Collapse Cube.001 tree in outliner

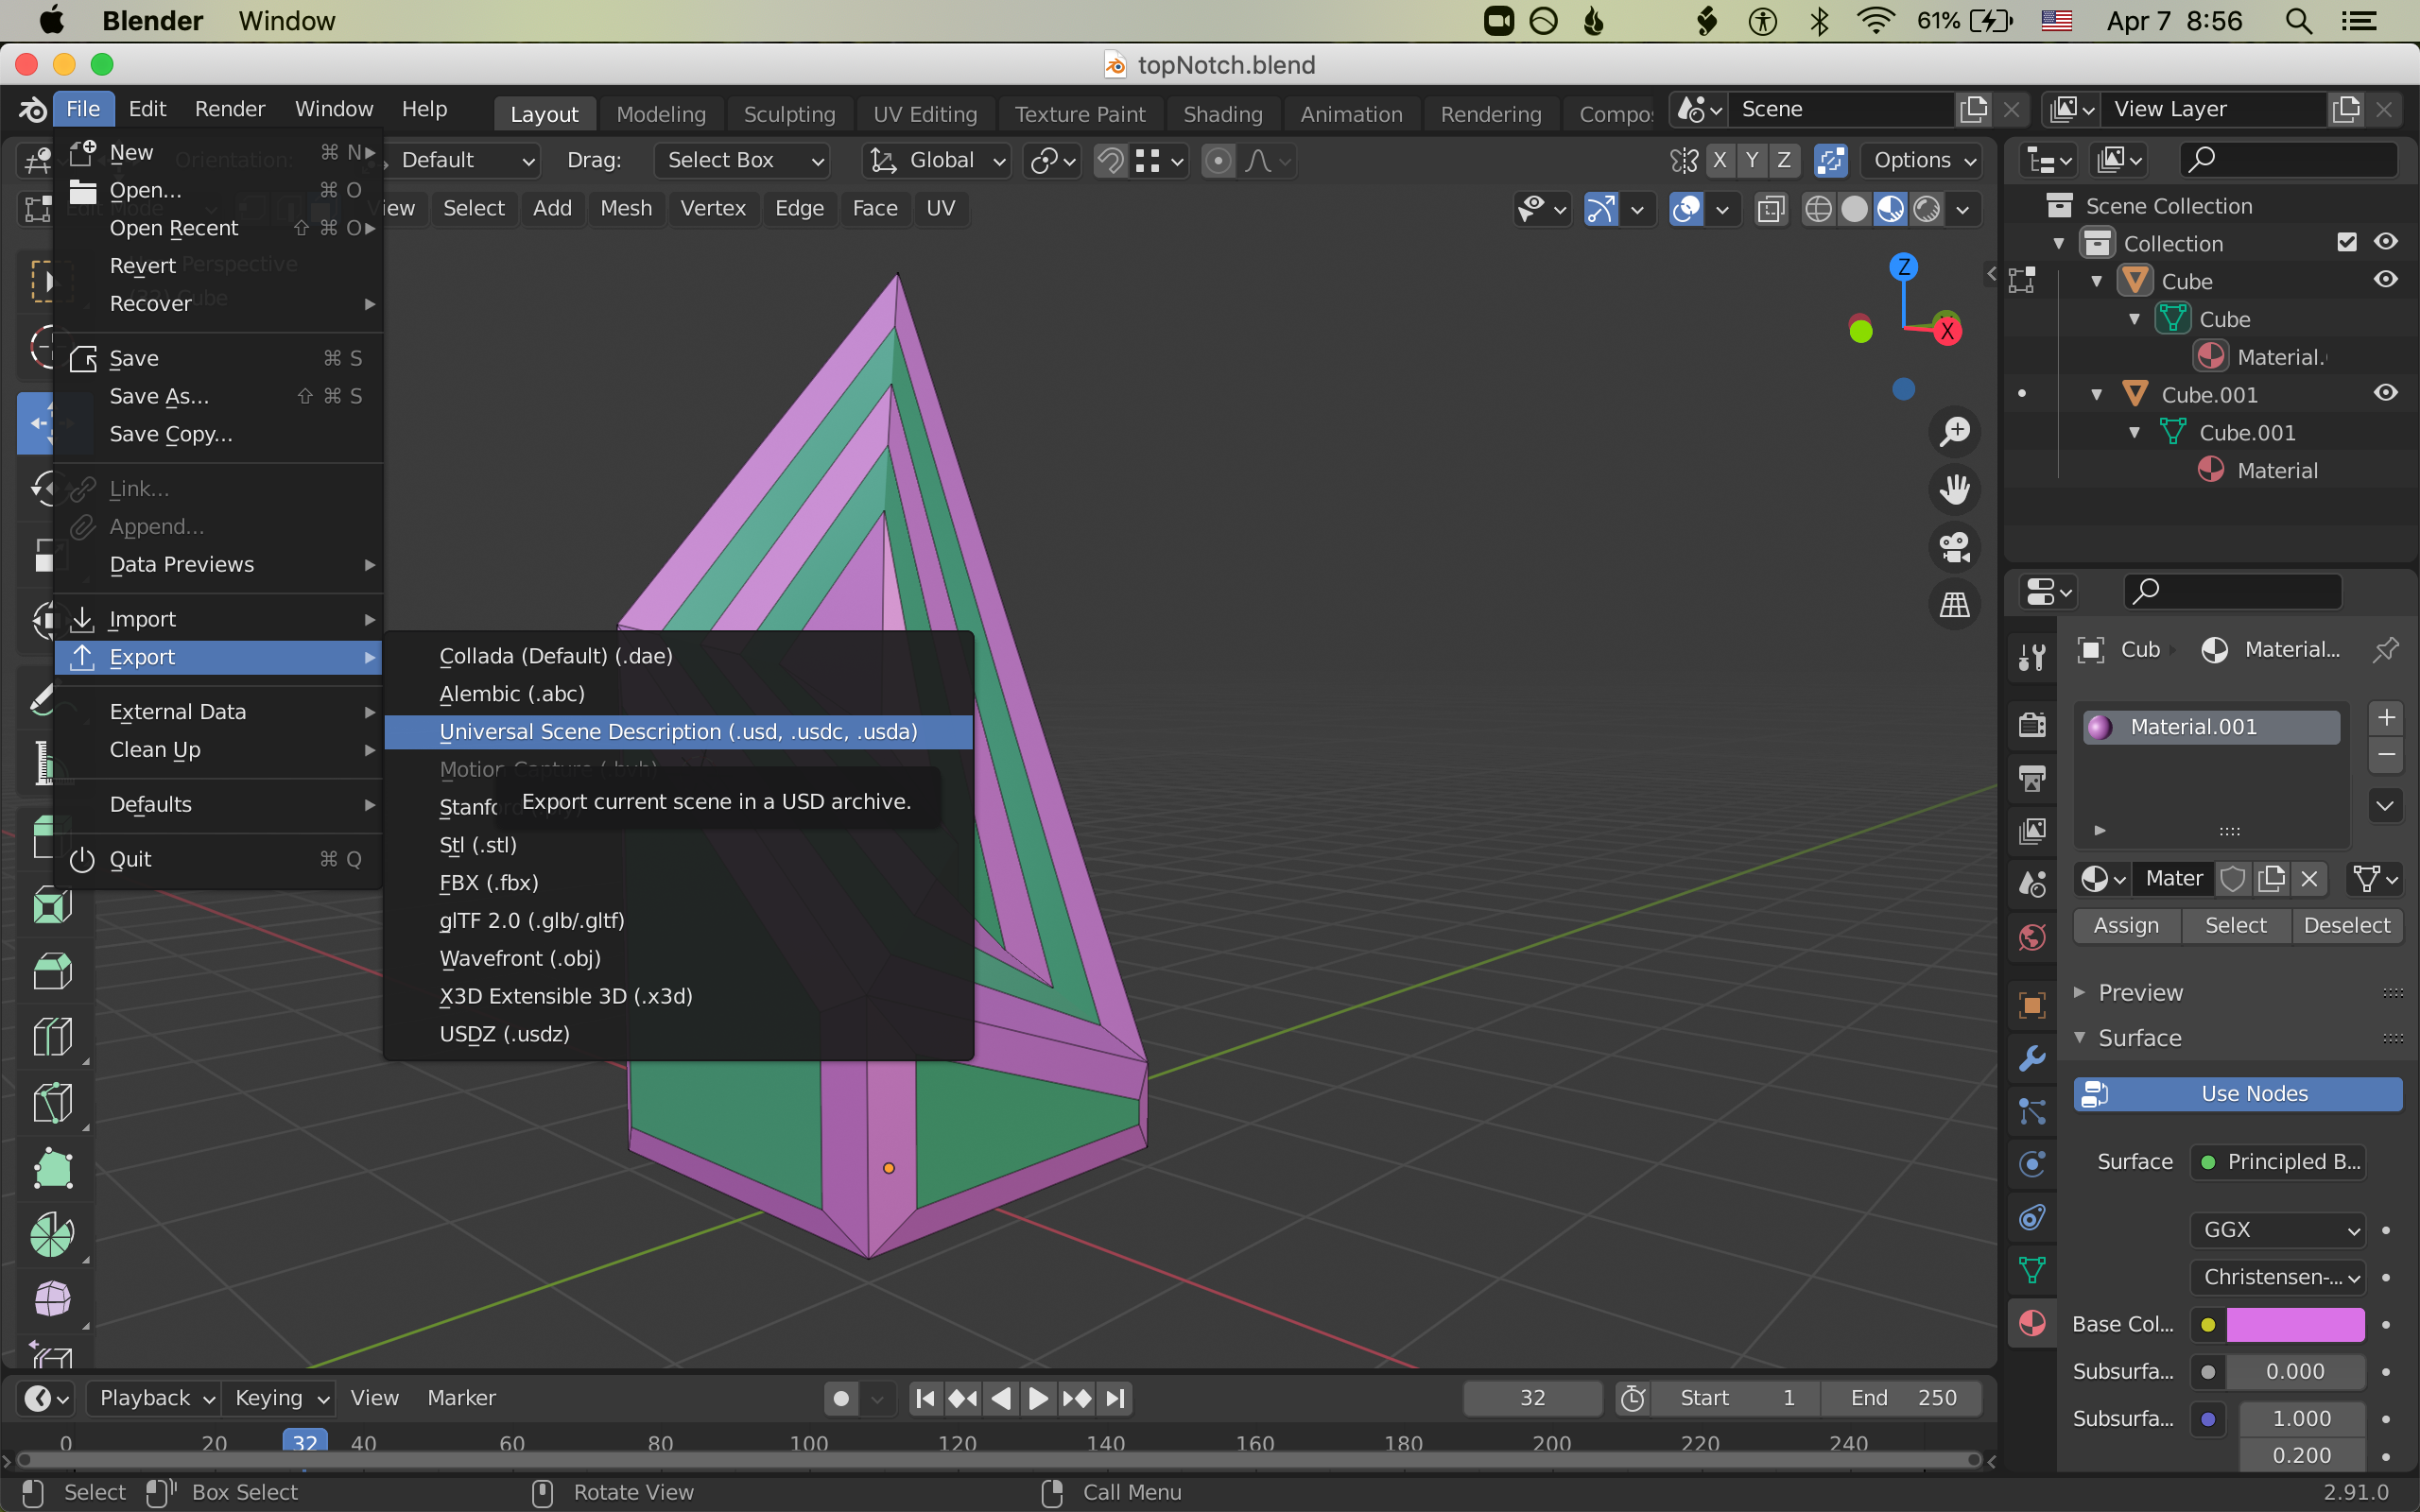(2097, 394)
